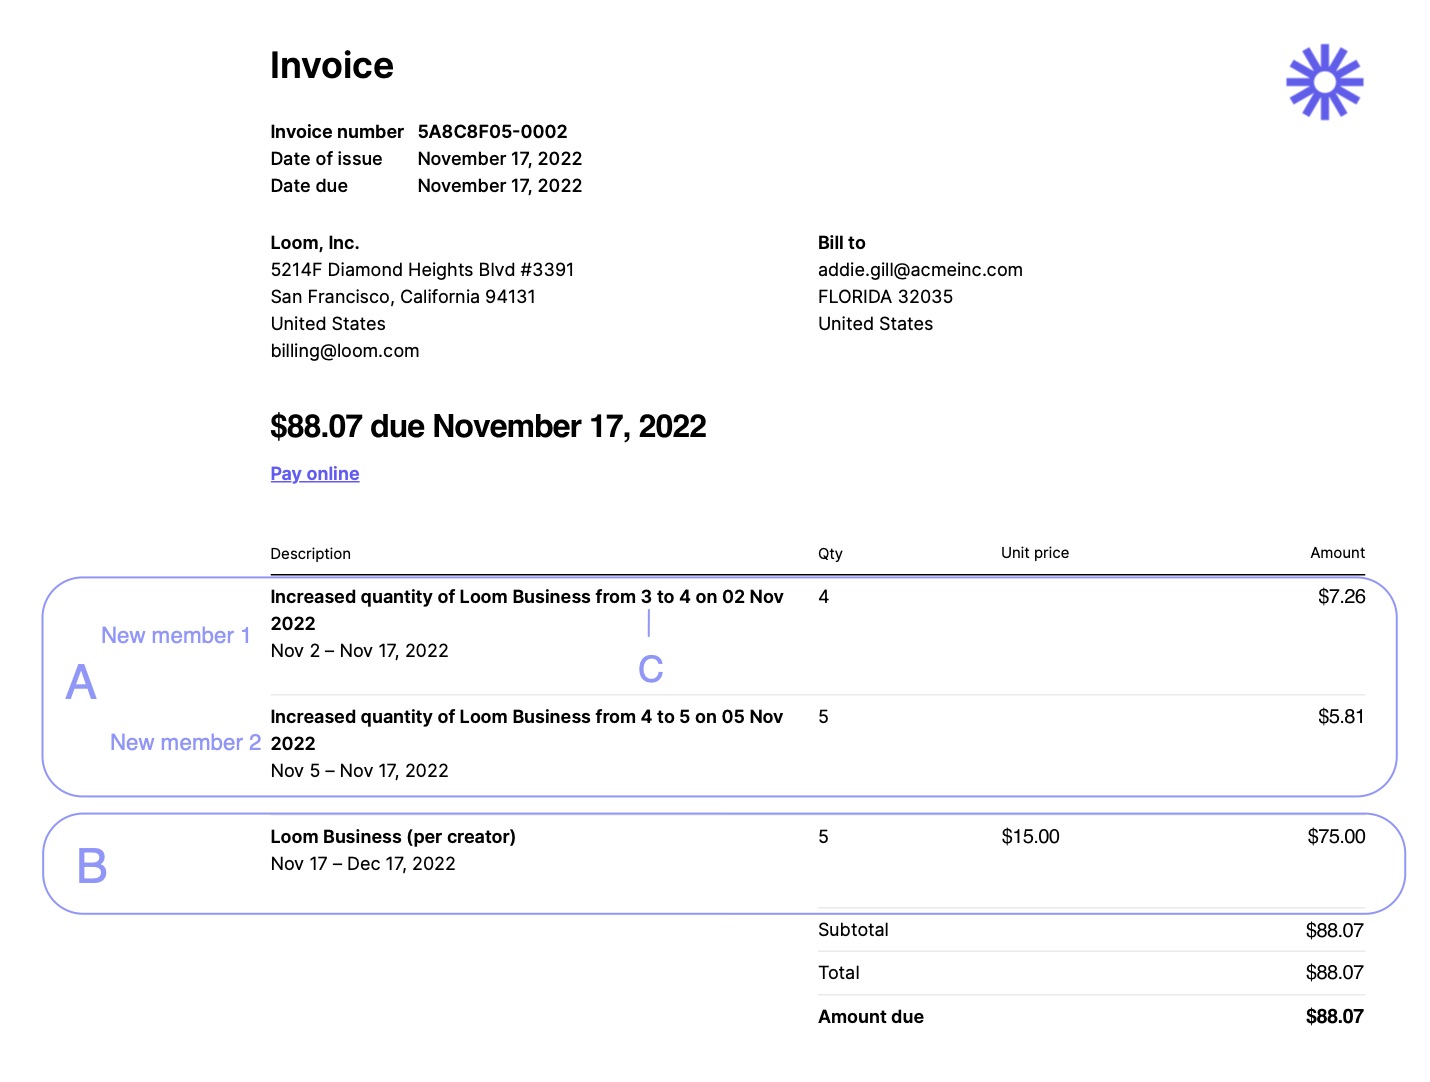Click the Unit price column header
Screen dimensions: 1430x1082
tap(1034, 553)
